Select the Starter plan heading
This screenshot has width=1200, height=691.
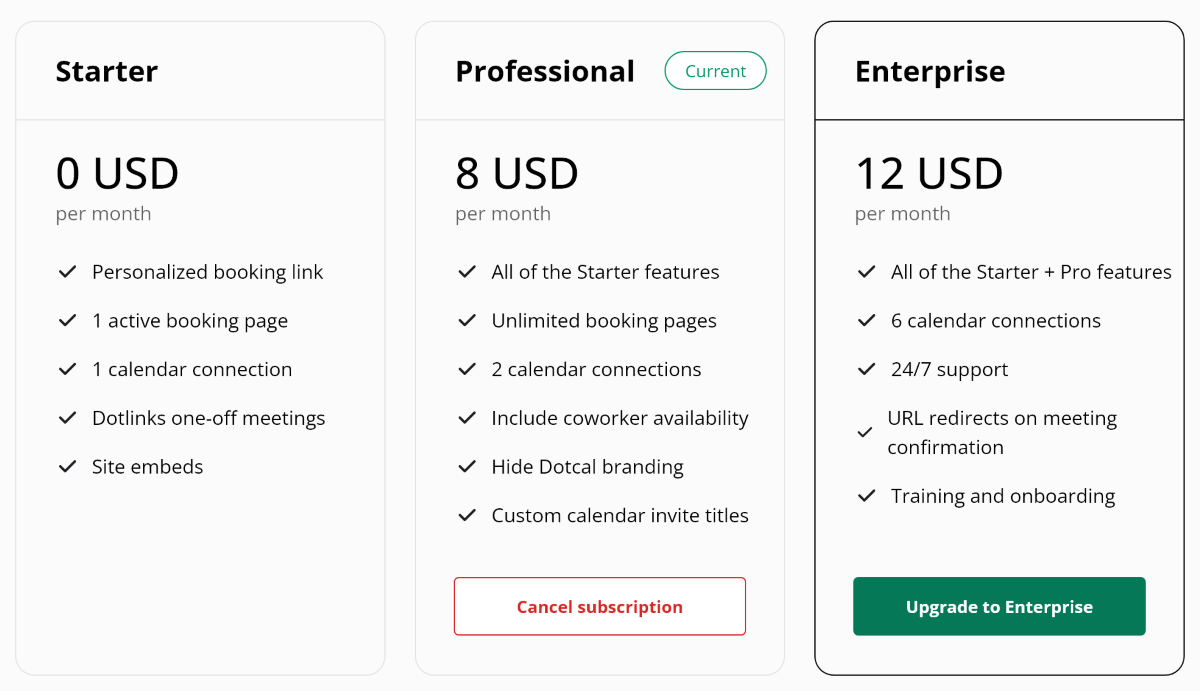pos(107,72)
